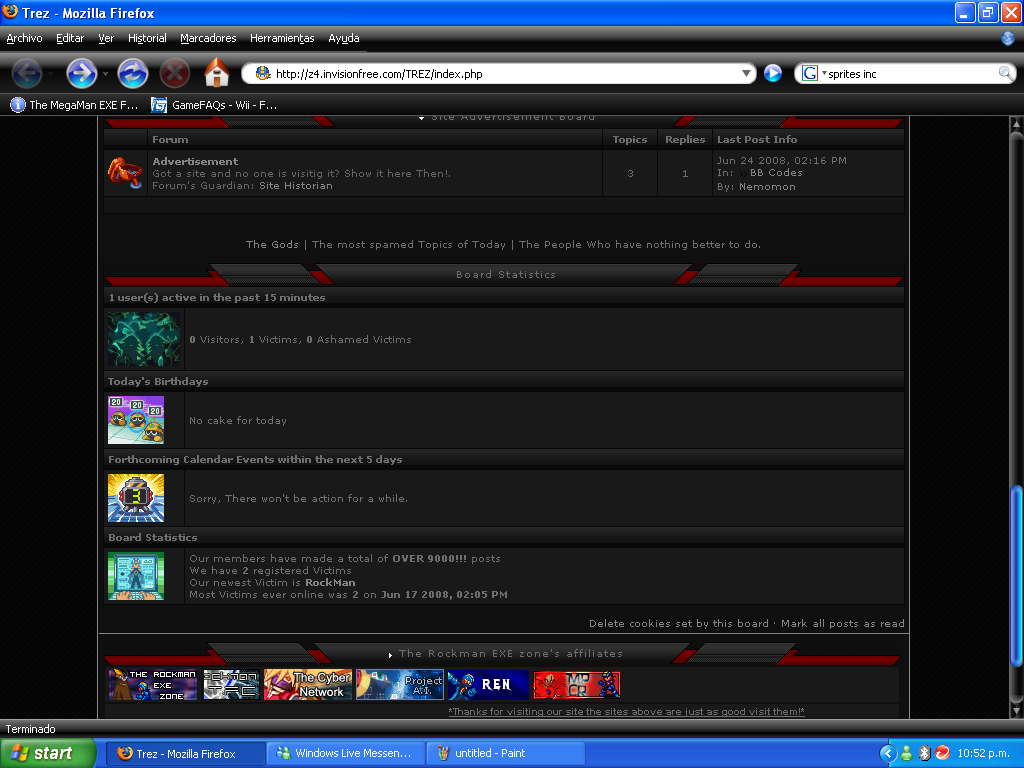This screenshot has height=768, width=1024.
Task: Click 'Delete cookies set by this board' link
Action: pyautogui.click(x=678, y=623)
